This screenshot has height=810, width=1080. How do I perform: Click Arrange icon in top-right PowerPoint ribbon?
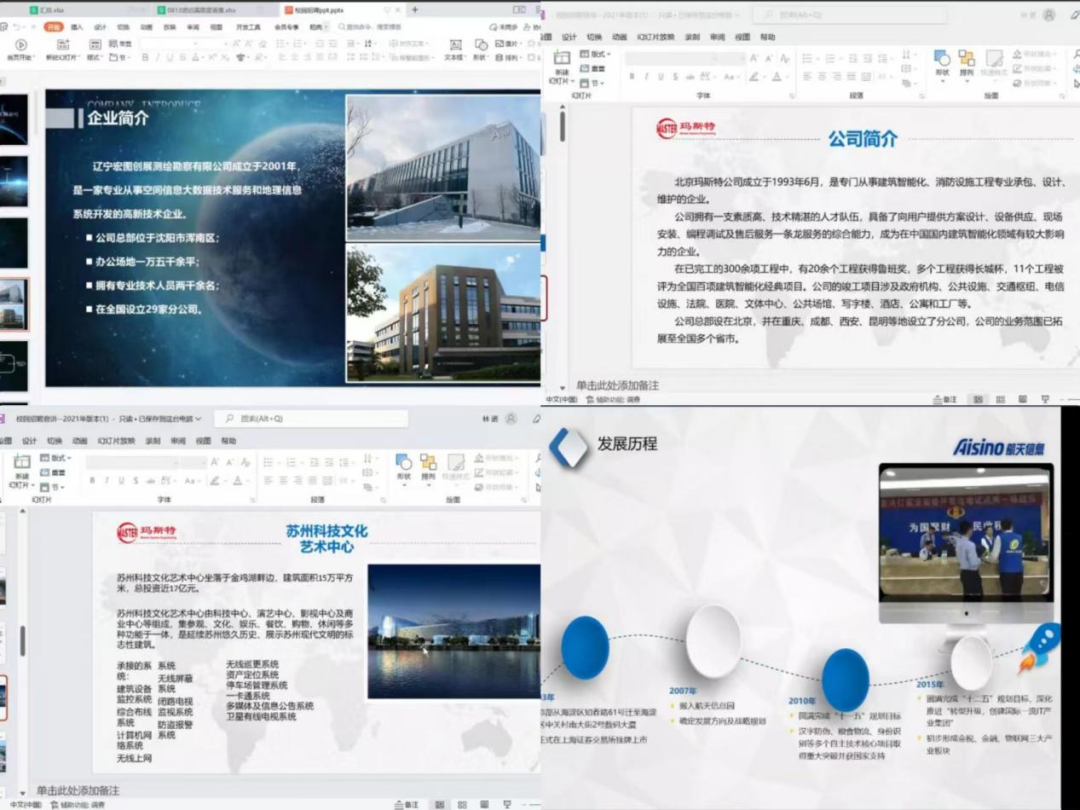(x=966, y=59)
